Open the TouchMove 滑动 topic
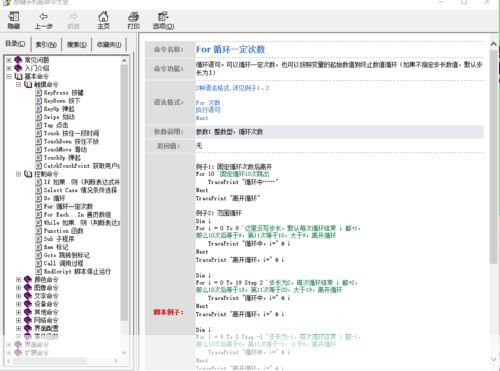 [x=65, y=150]
